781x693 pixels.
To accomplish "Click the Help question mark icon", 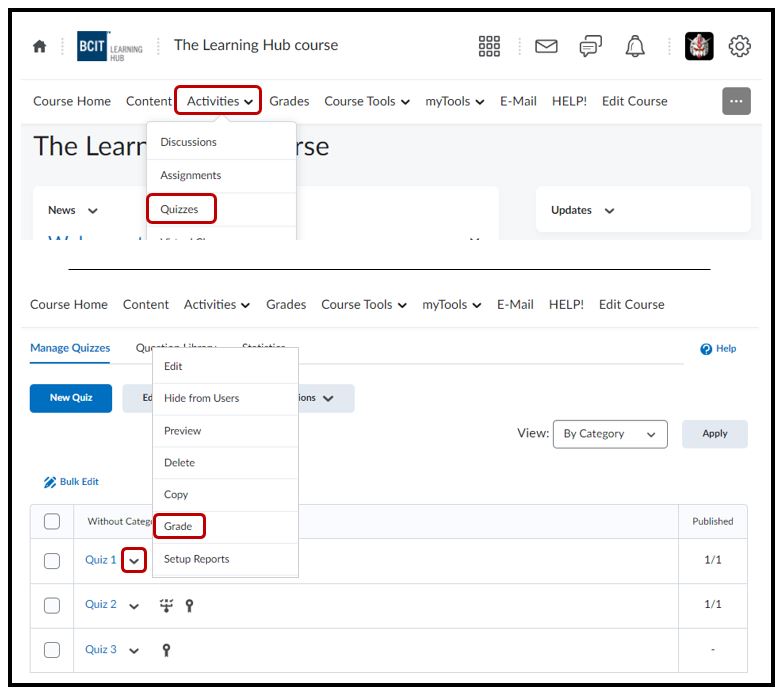I will tap(706, 349).
